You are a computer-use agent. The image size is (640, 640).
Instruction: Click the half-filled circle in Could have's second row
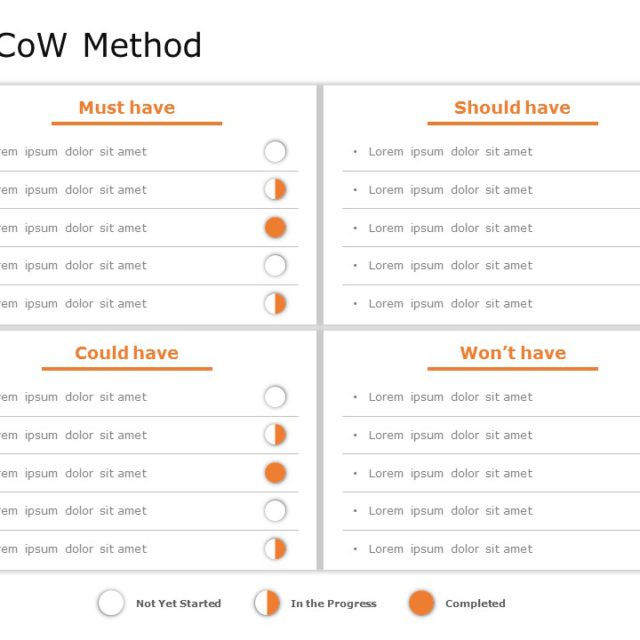(x=275, y=435)
